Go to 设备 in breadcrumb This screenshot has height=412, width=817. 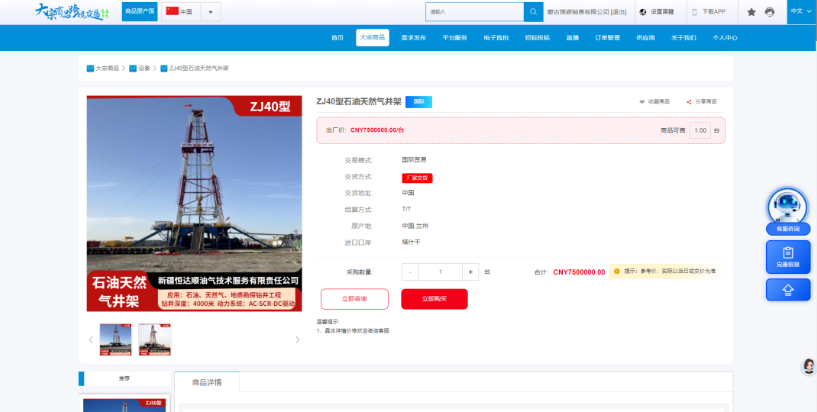pyautogui.click(x=144, y=68)
